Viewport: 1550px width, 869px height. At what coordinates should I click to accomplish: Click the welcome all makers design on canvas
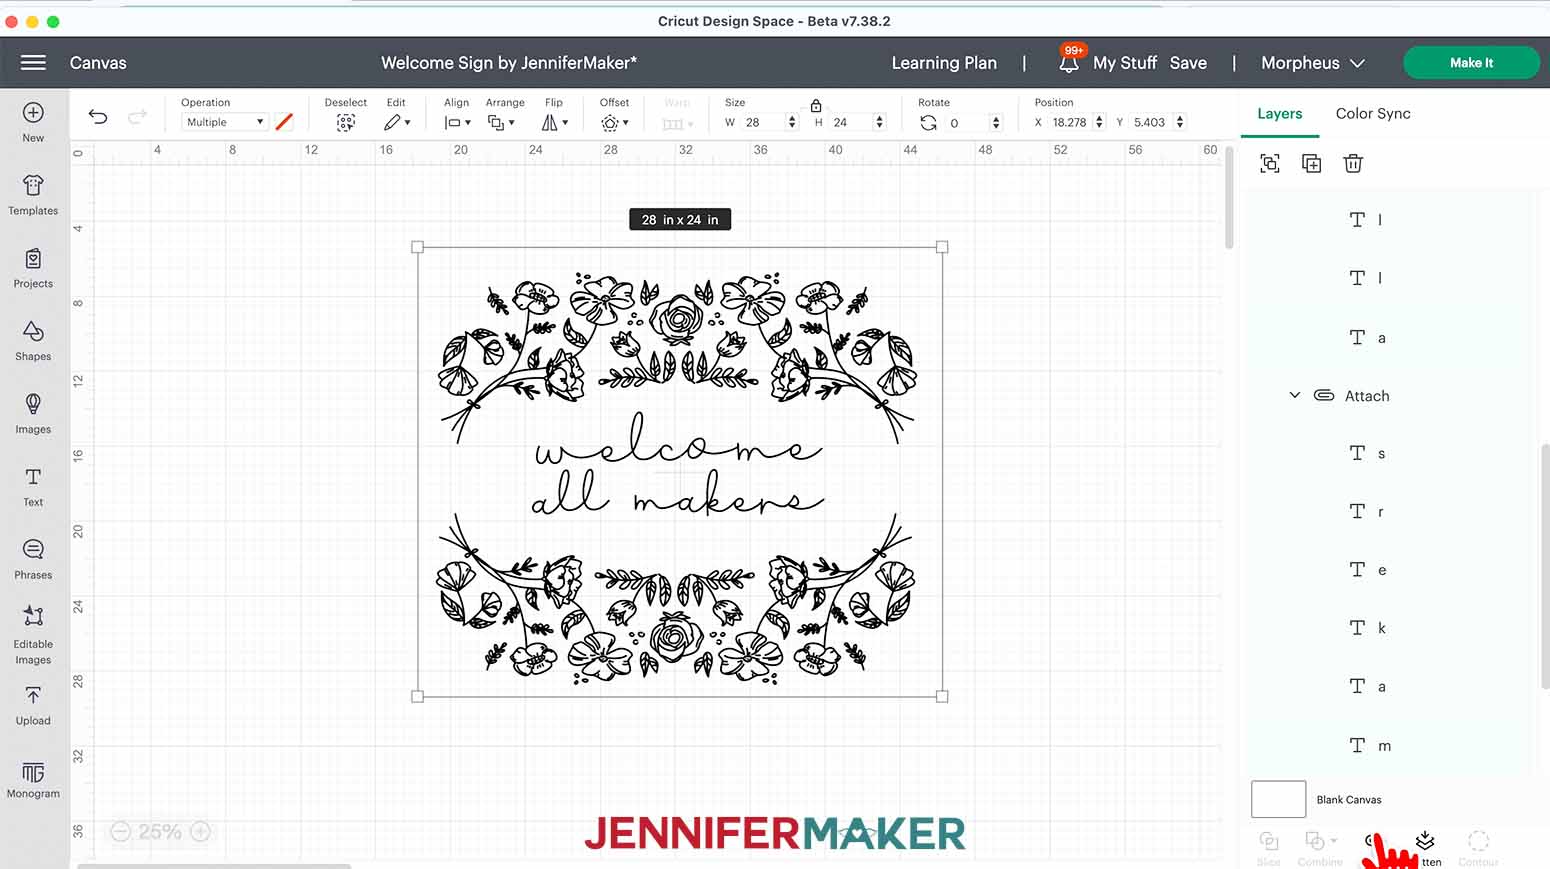coord(679,472)
